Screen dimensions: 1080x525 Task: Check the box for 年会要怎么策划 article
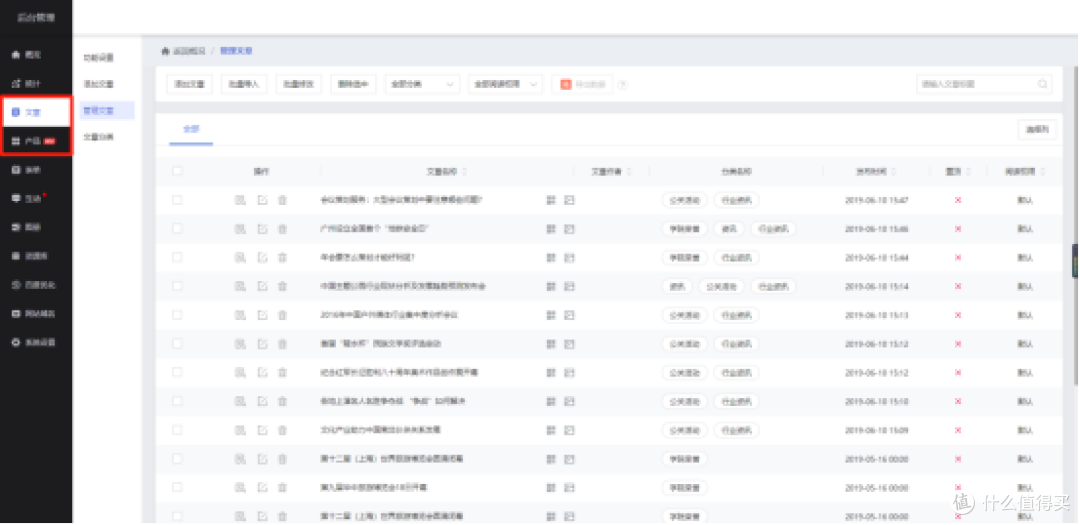pos(177,258)
